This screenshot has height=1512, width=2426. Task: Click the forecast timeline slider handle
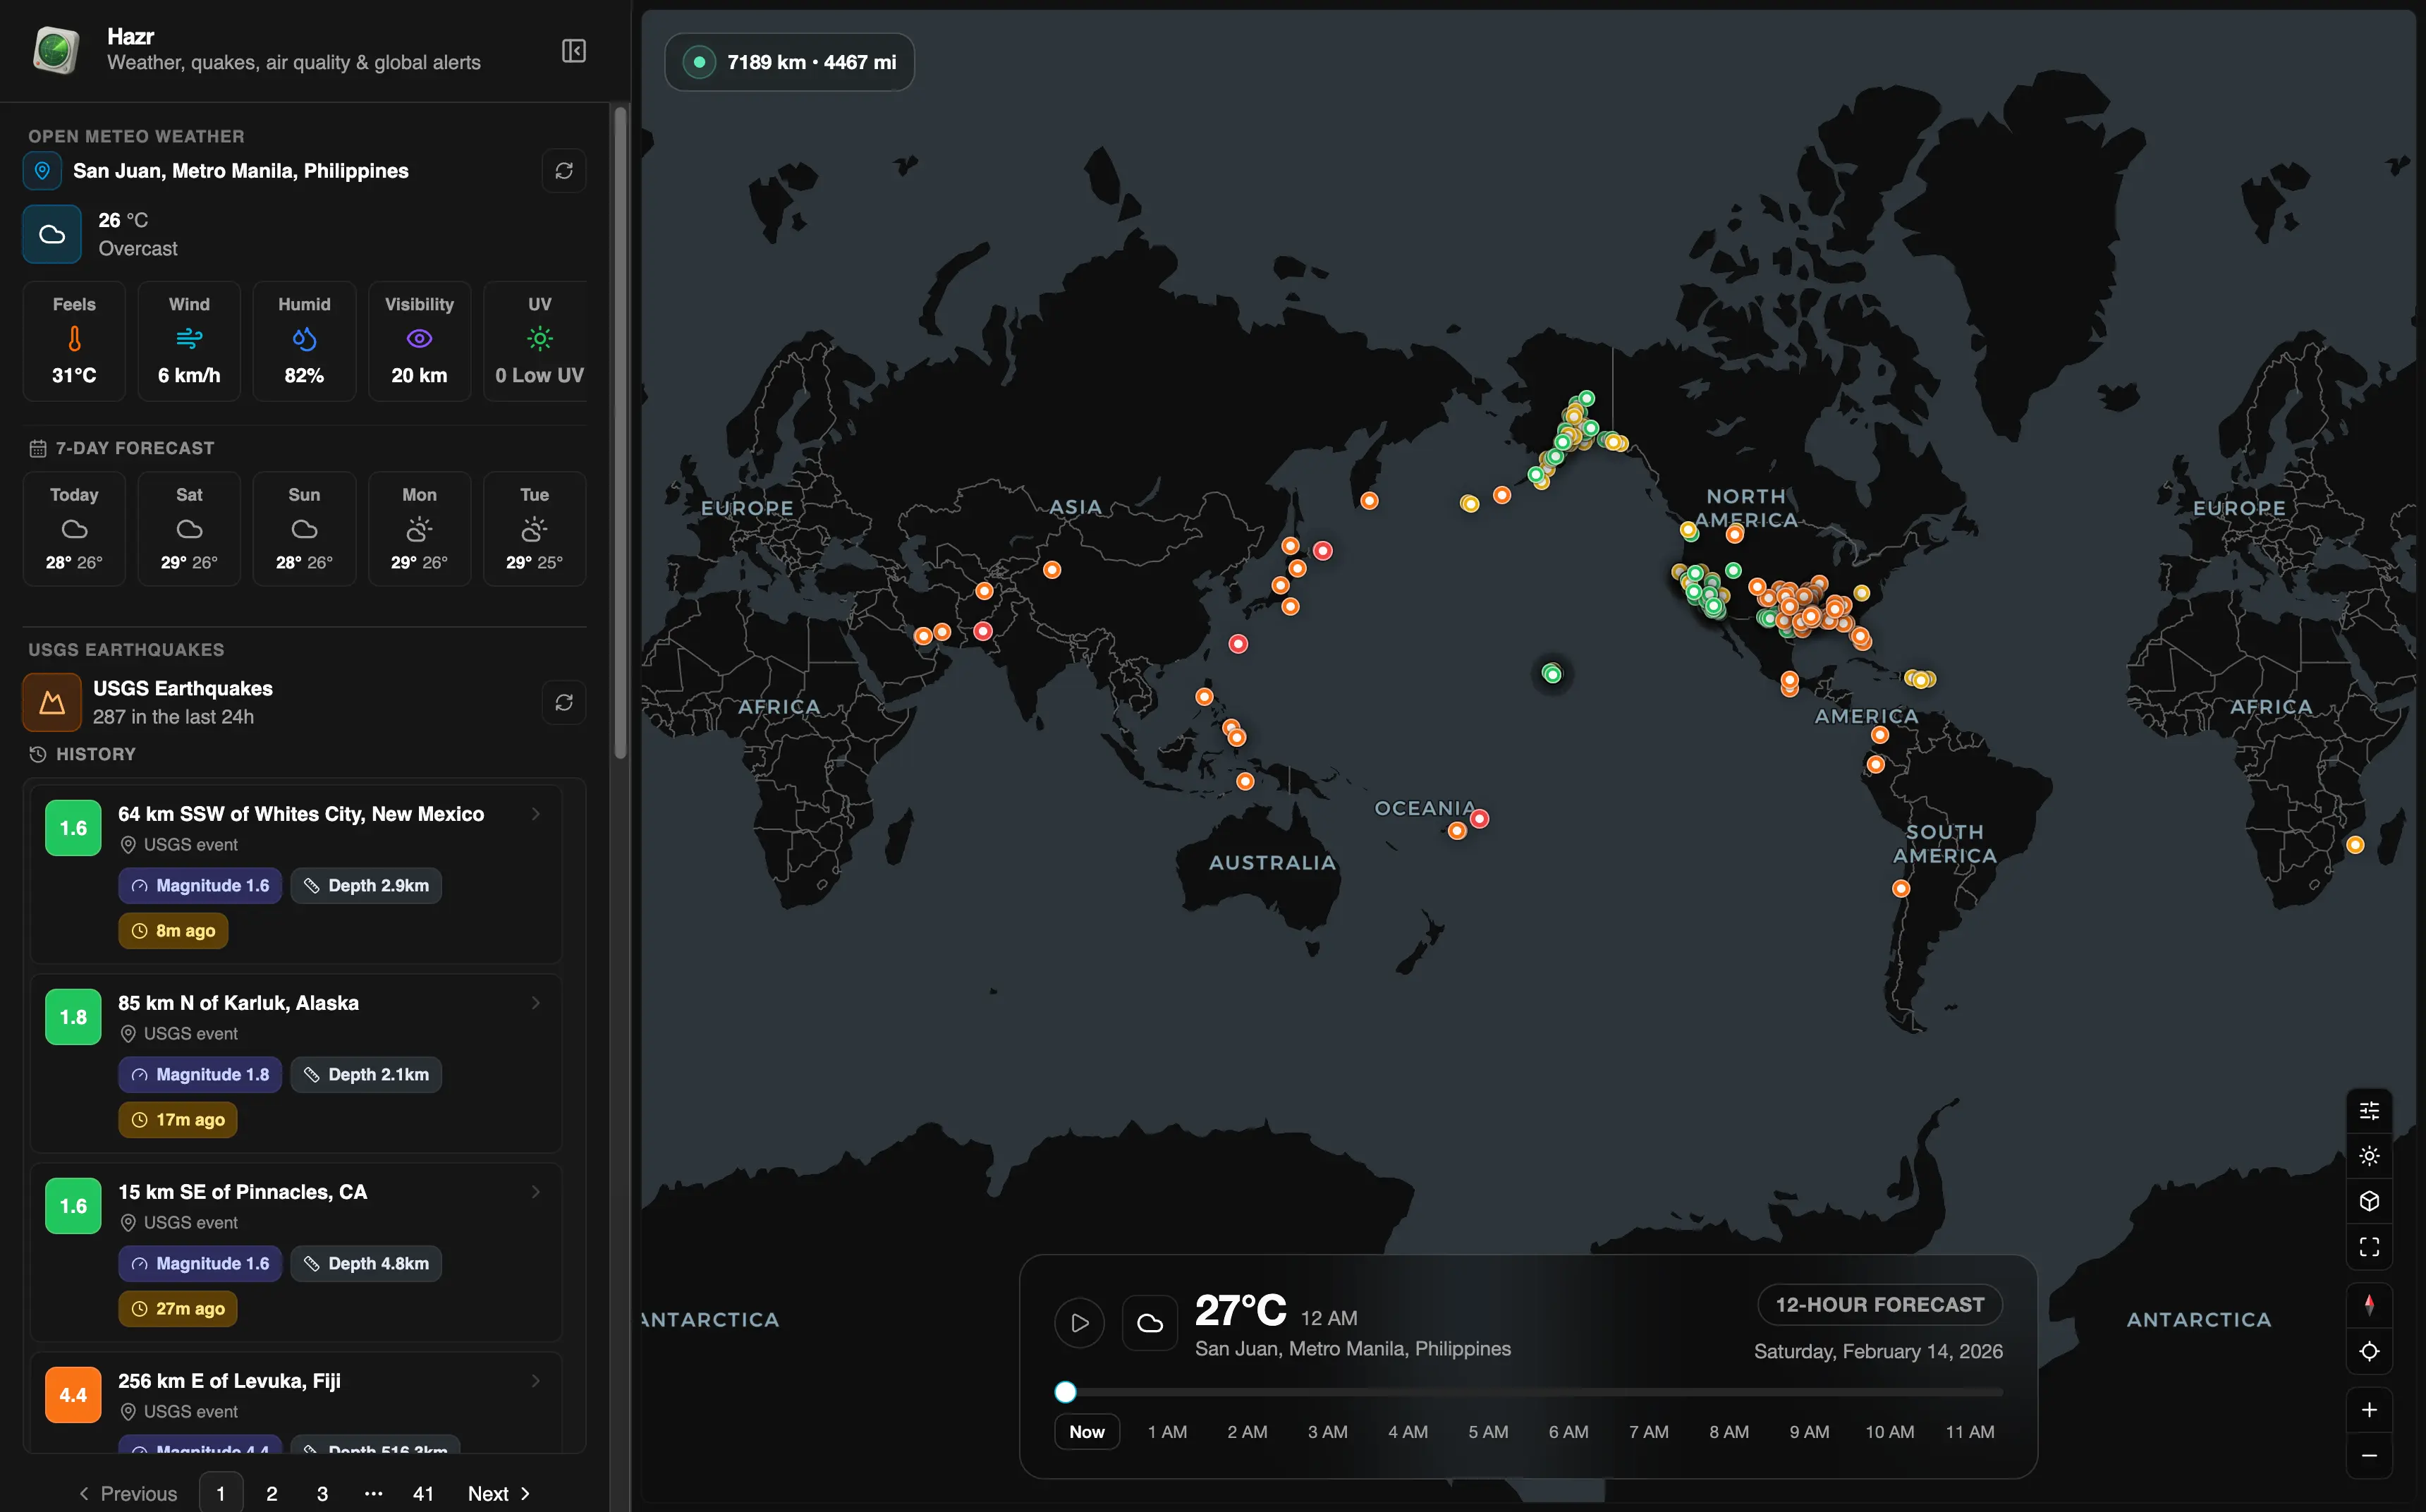click(x=1066, y=1392)
